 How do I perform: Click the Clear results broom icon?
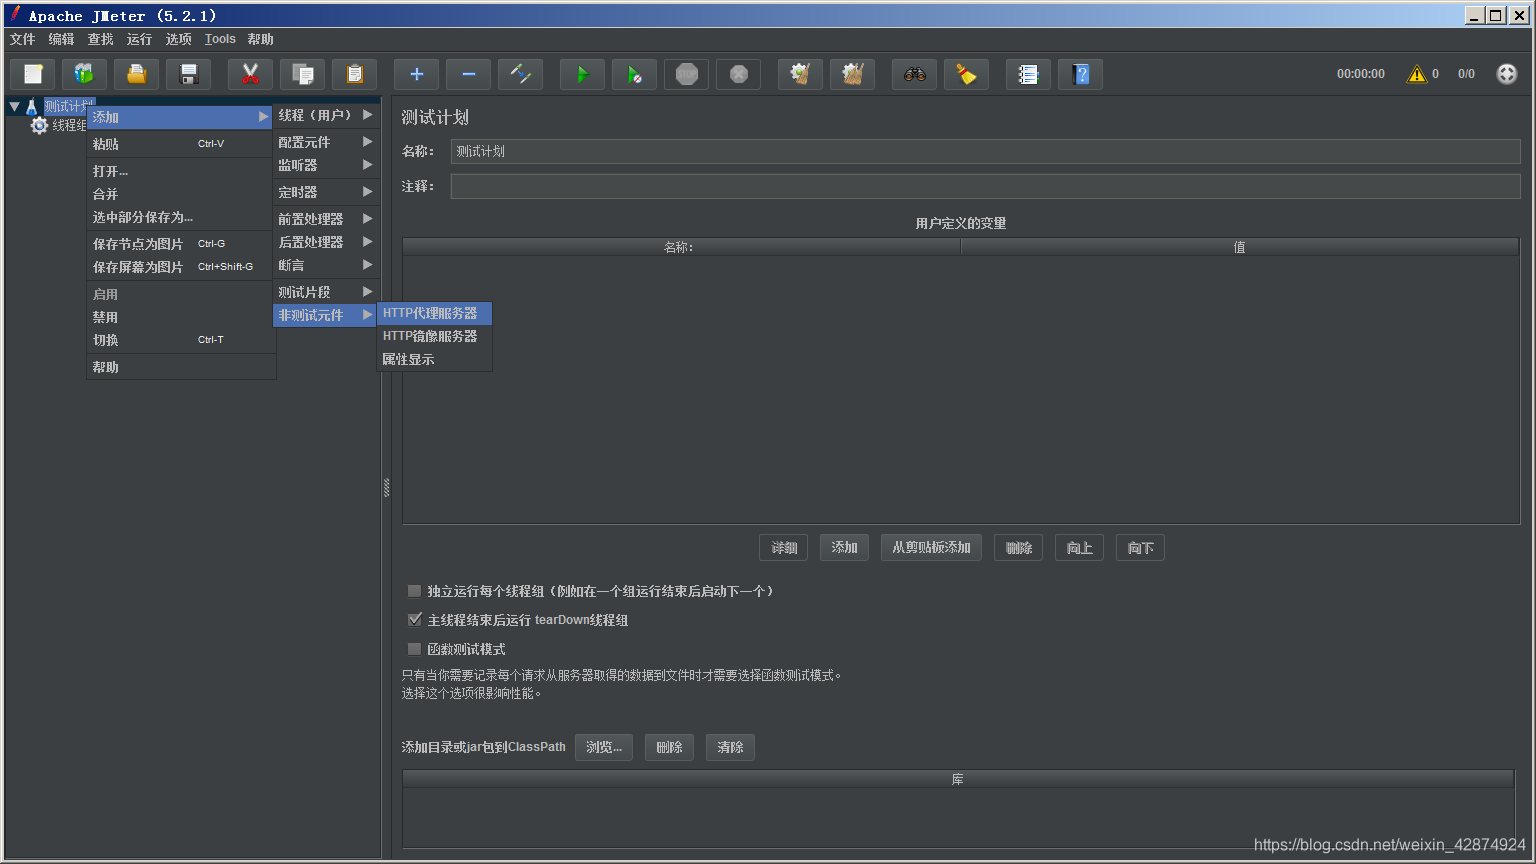[x=800, y=74]
